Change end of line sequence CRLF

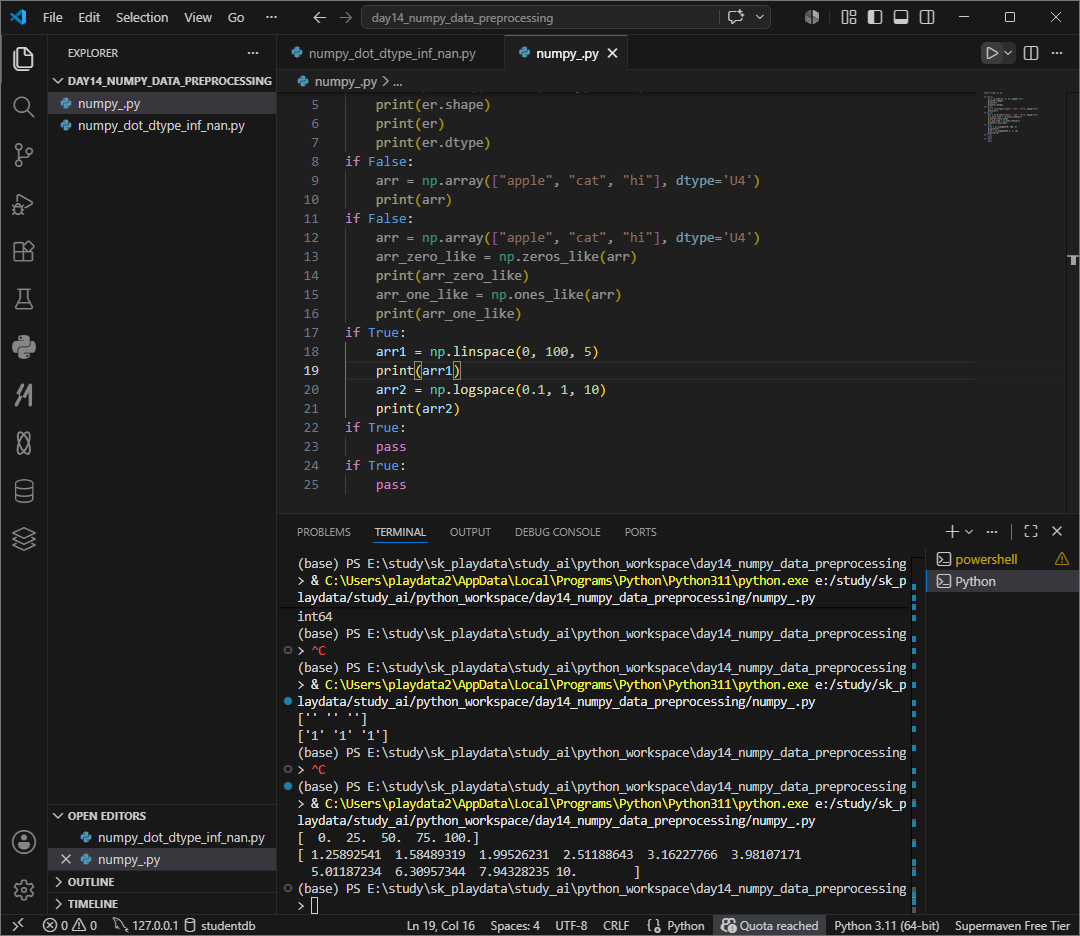[x=616, y=925]
